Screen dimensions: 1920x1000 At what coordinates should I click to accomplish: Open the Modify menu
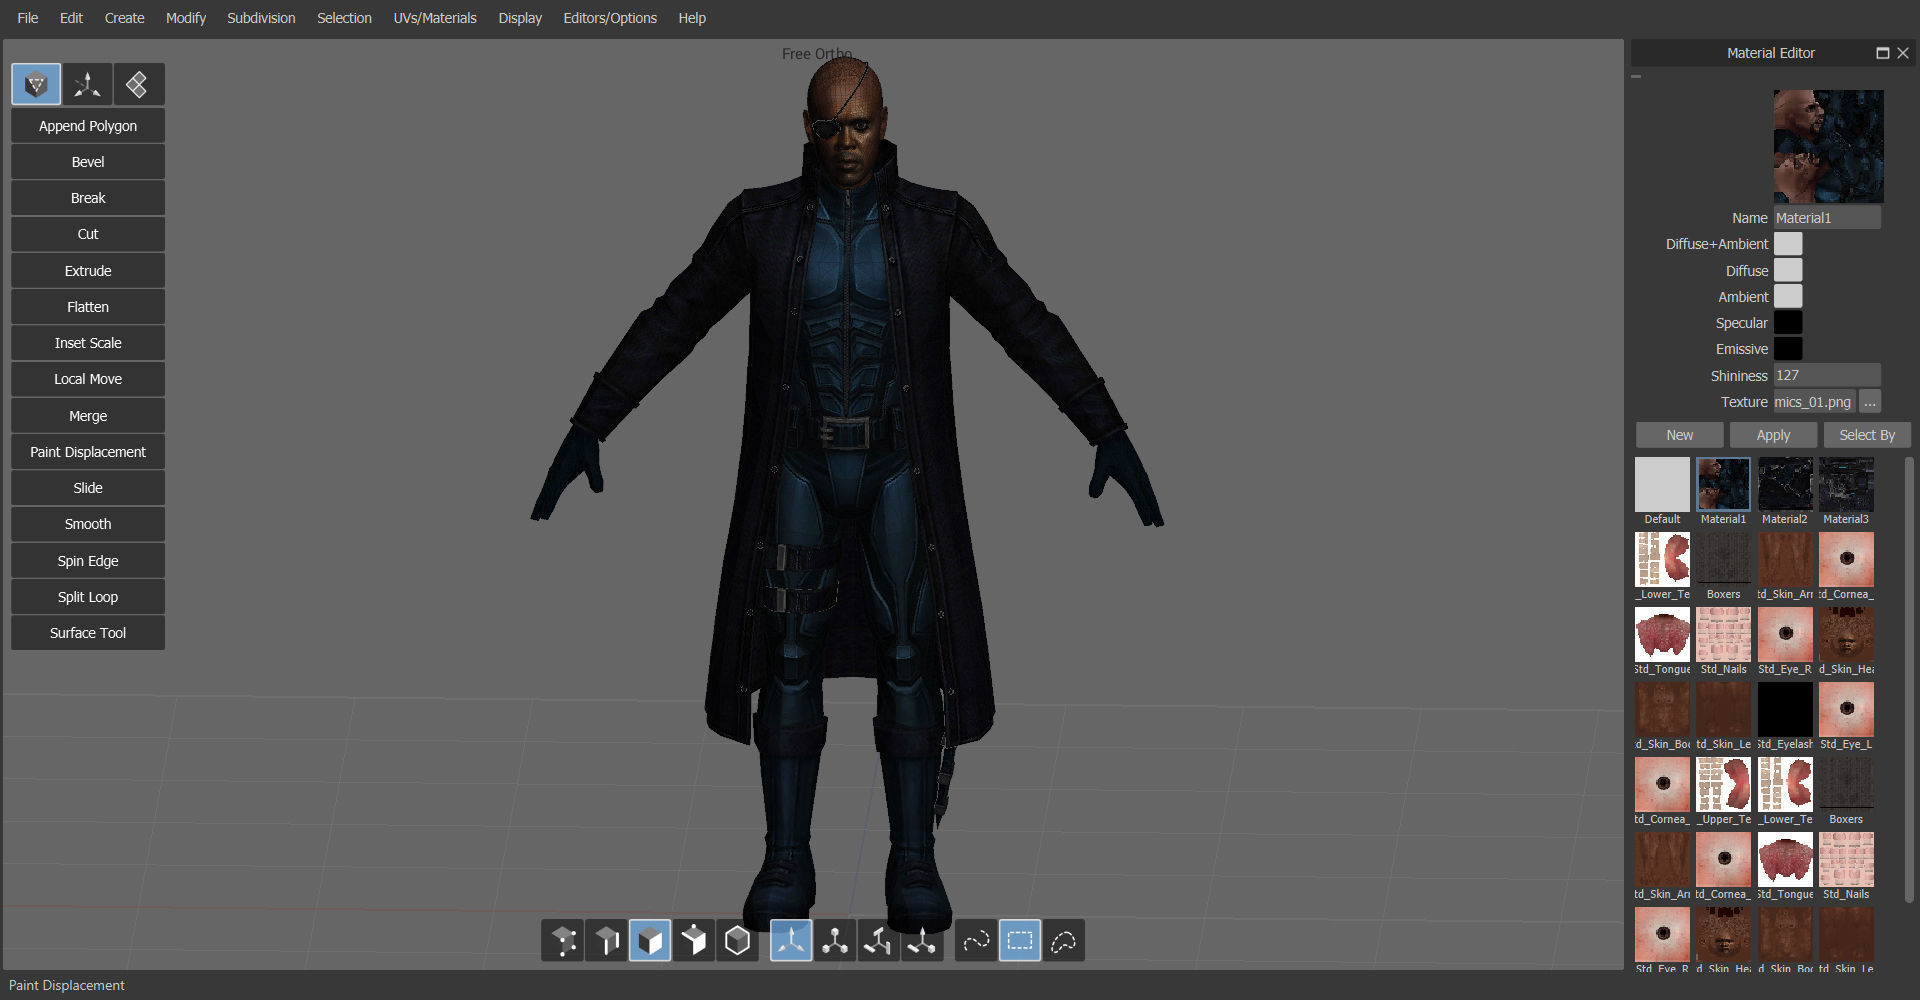(x=186, y=18)
